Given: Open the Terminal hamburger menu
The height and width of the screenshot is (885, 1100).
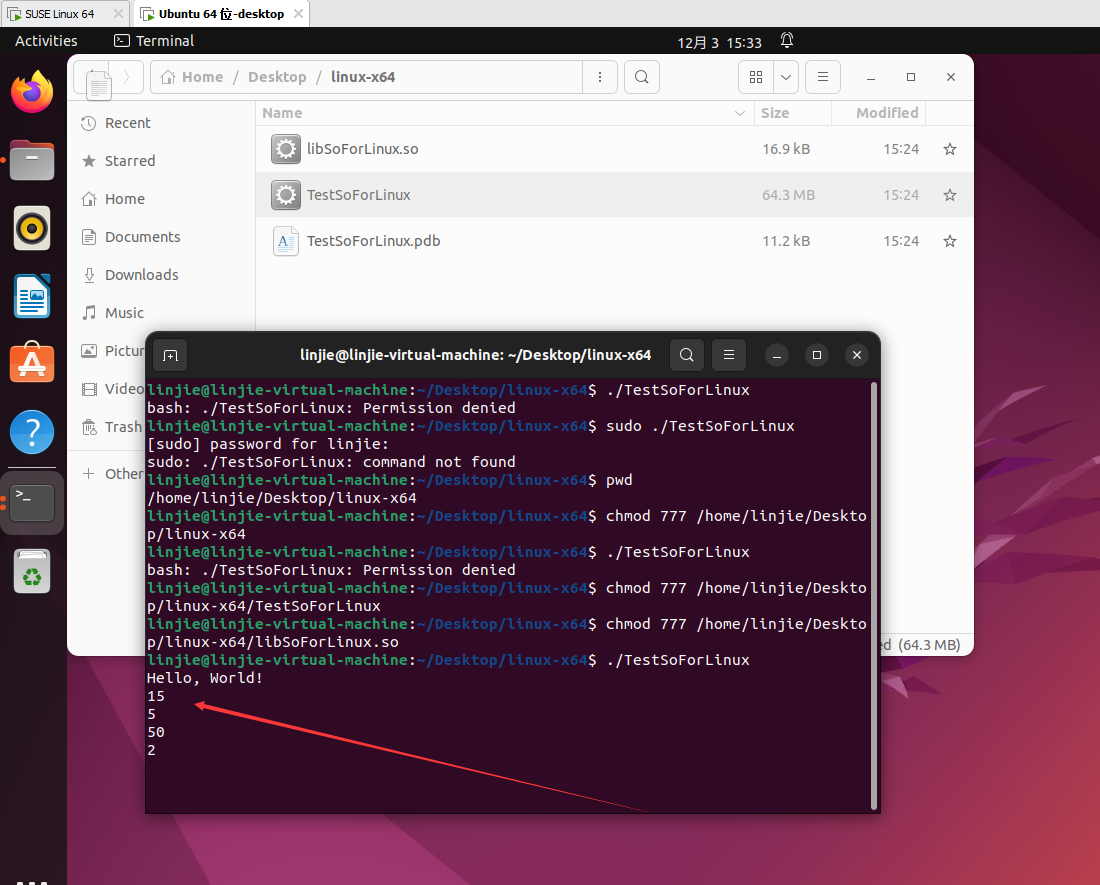Looking at the screenshot, I should click(729, 355).
